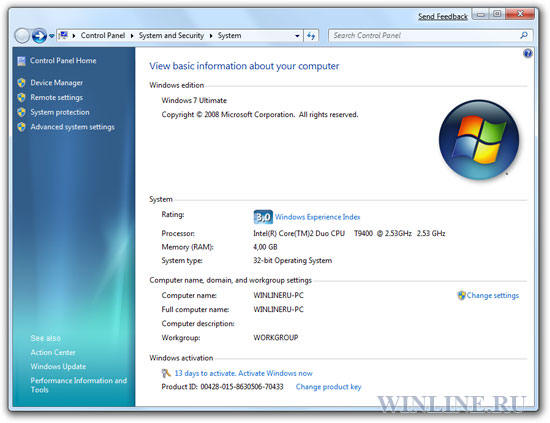Image resolution: width=550 pixels, height=423 pixels.
Task: Click the Forward navigation arrow button
Action: coord(39,36)
